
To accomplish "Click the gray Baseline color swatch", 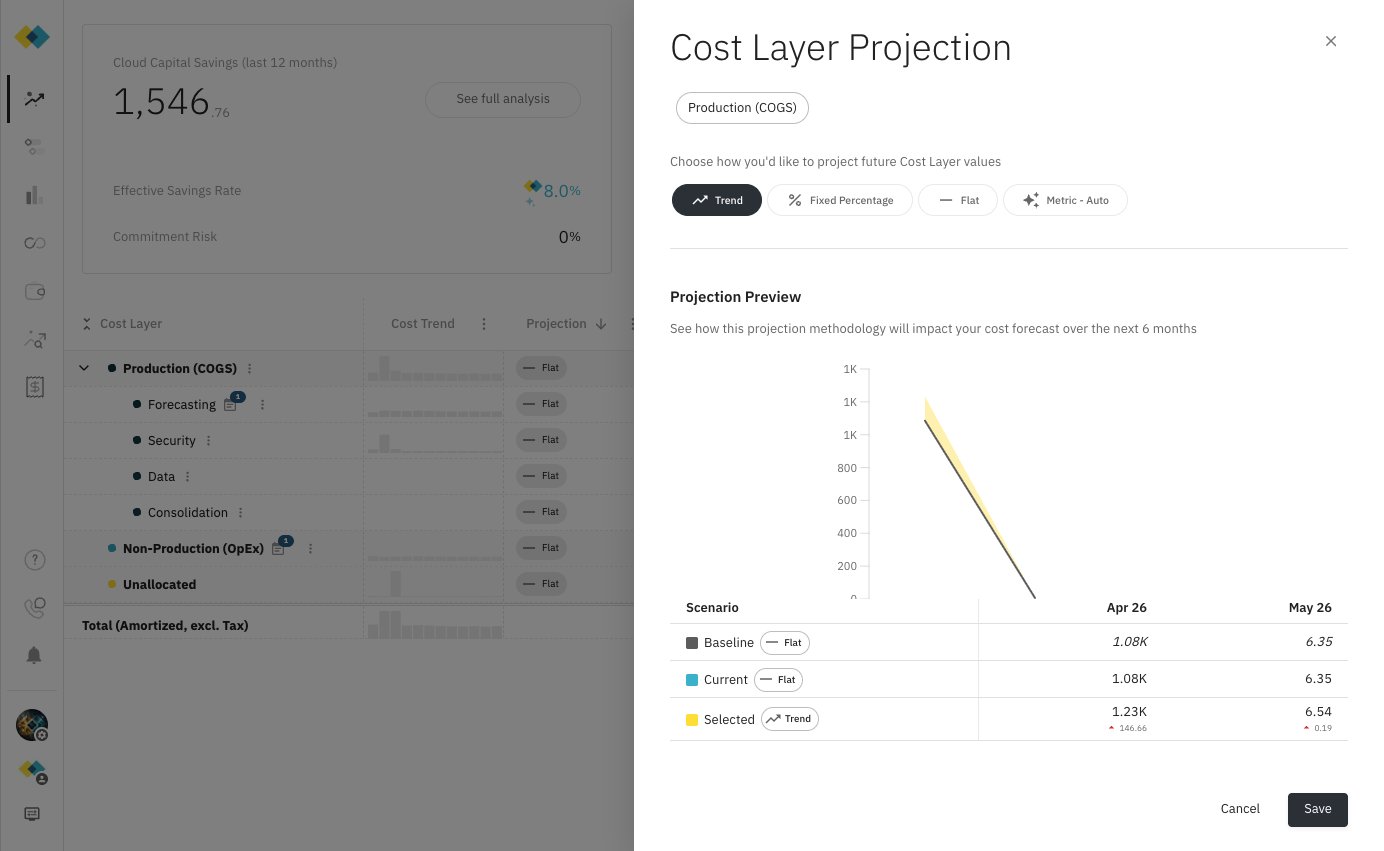I will [692, 643].
